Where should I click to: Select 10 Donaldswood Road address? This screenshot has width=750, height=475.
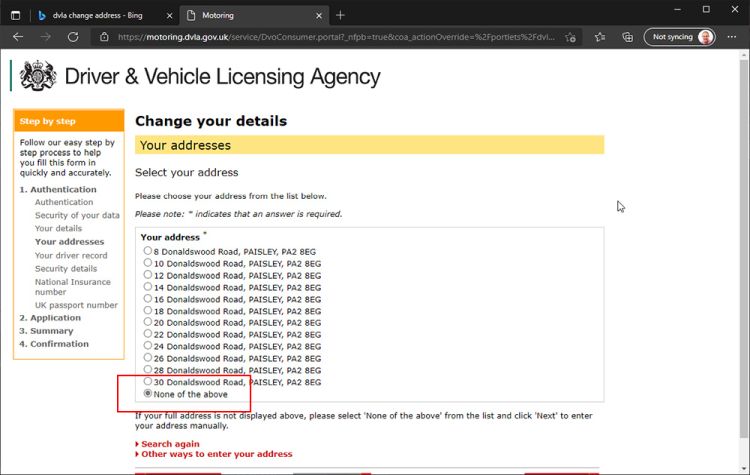pyautogui.click(x=148, y=263)
